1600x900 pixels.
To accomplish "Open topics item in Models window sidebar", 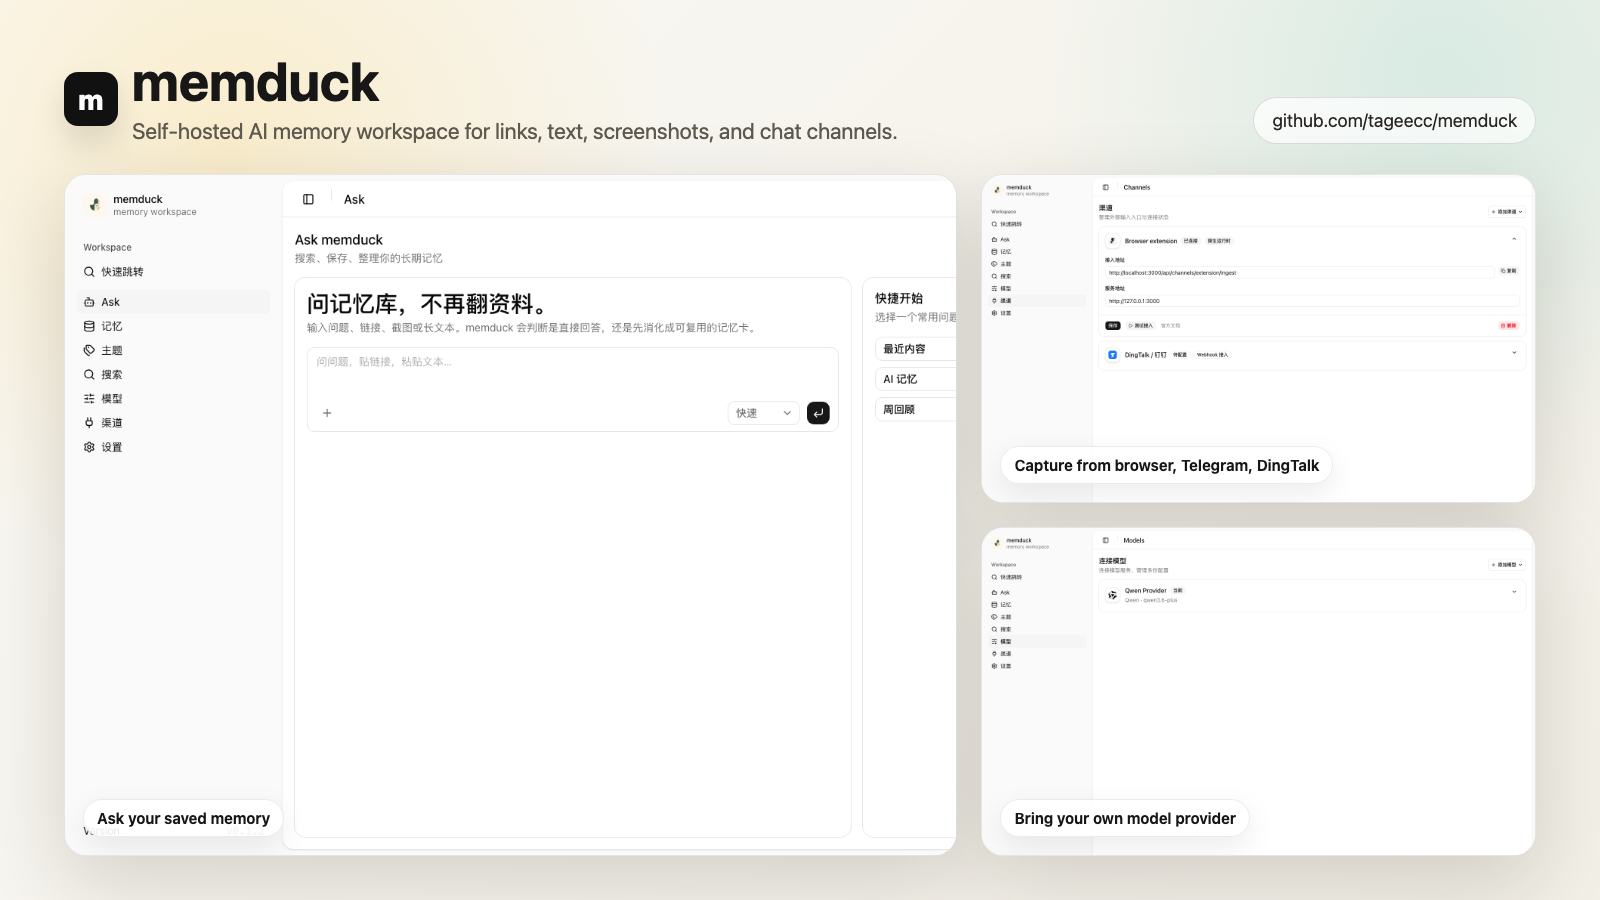I will pyautogui.click(x=1037, y=617).
